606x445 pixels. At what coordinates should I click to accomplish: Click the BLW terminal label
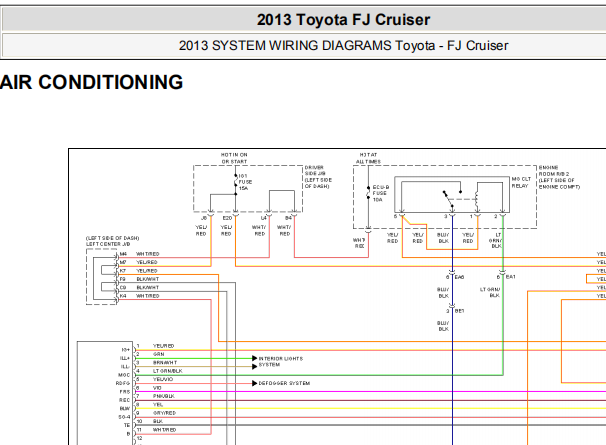click(124, 409)
